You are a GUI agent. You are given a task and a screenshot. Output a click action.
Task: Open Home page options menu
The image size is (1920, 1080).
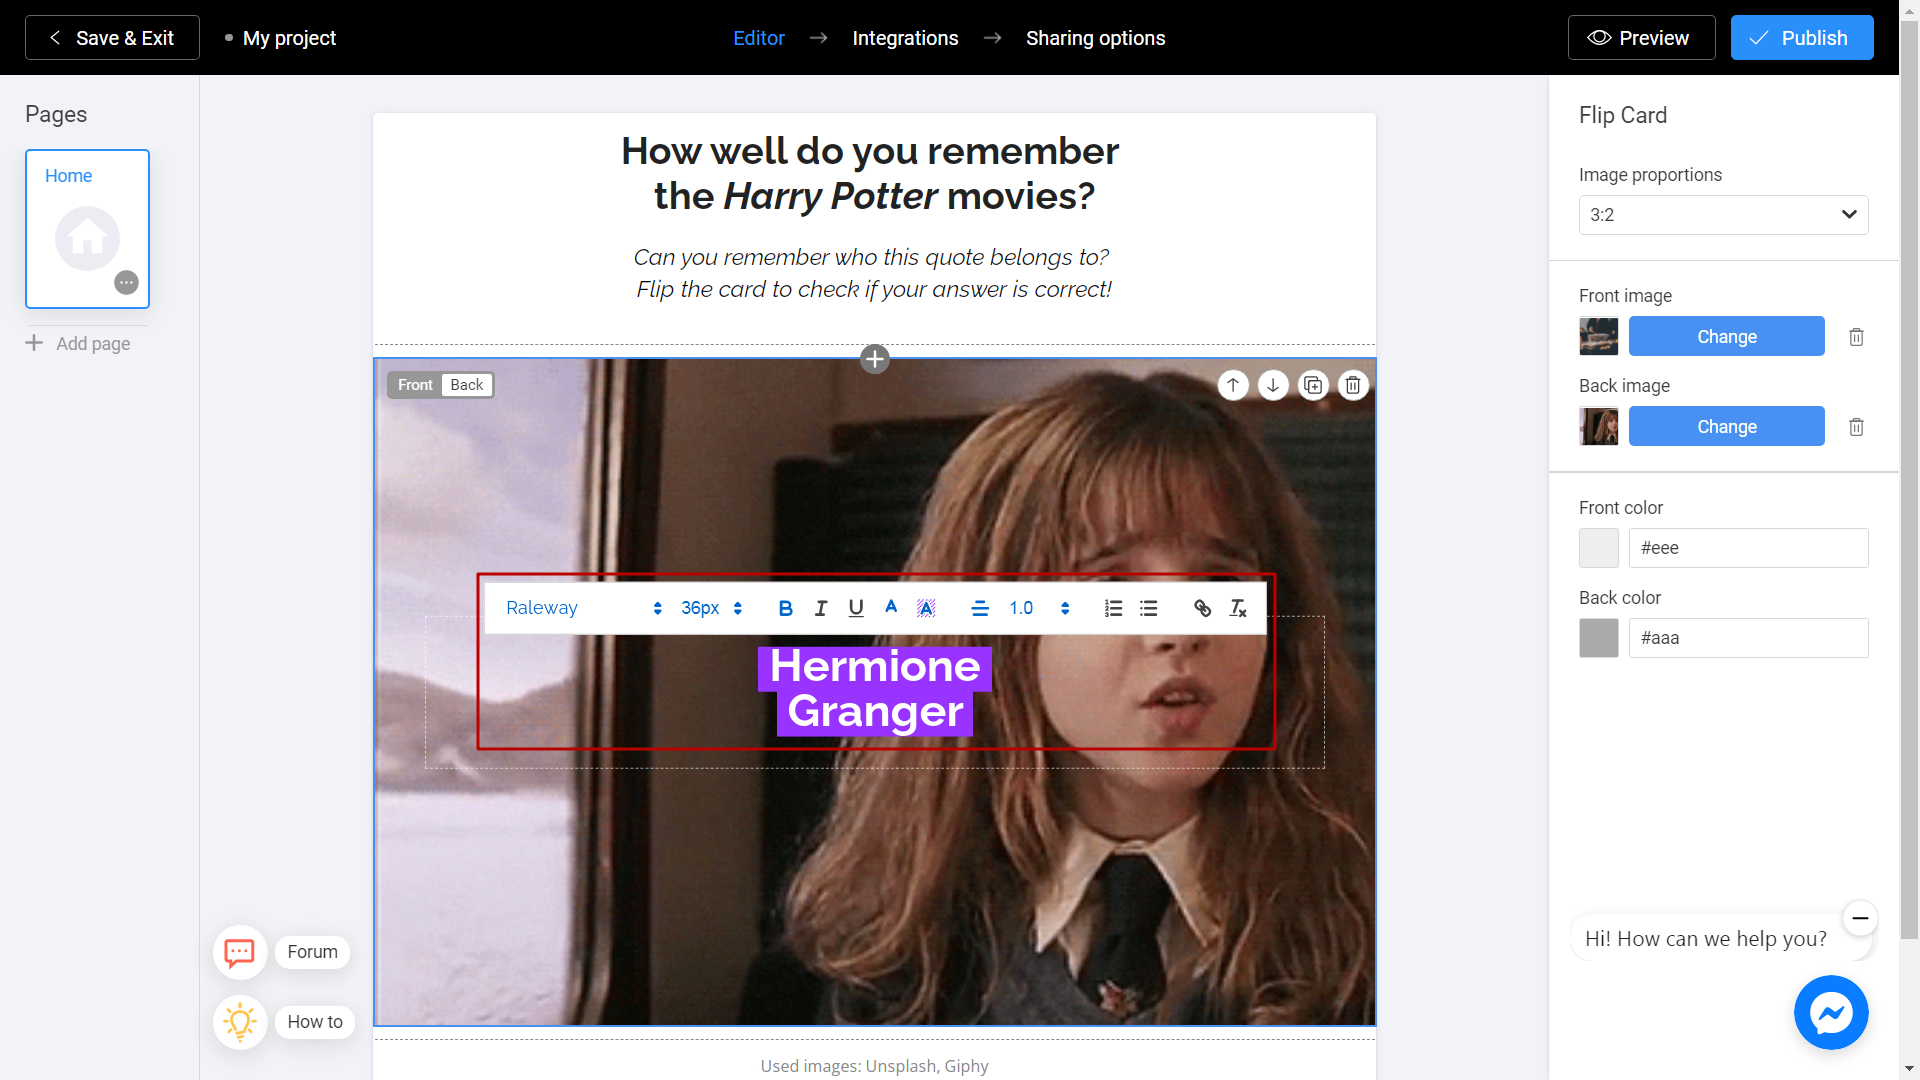(126, 282)
